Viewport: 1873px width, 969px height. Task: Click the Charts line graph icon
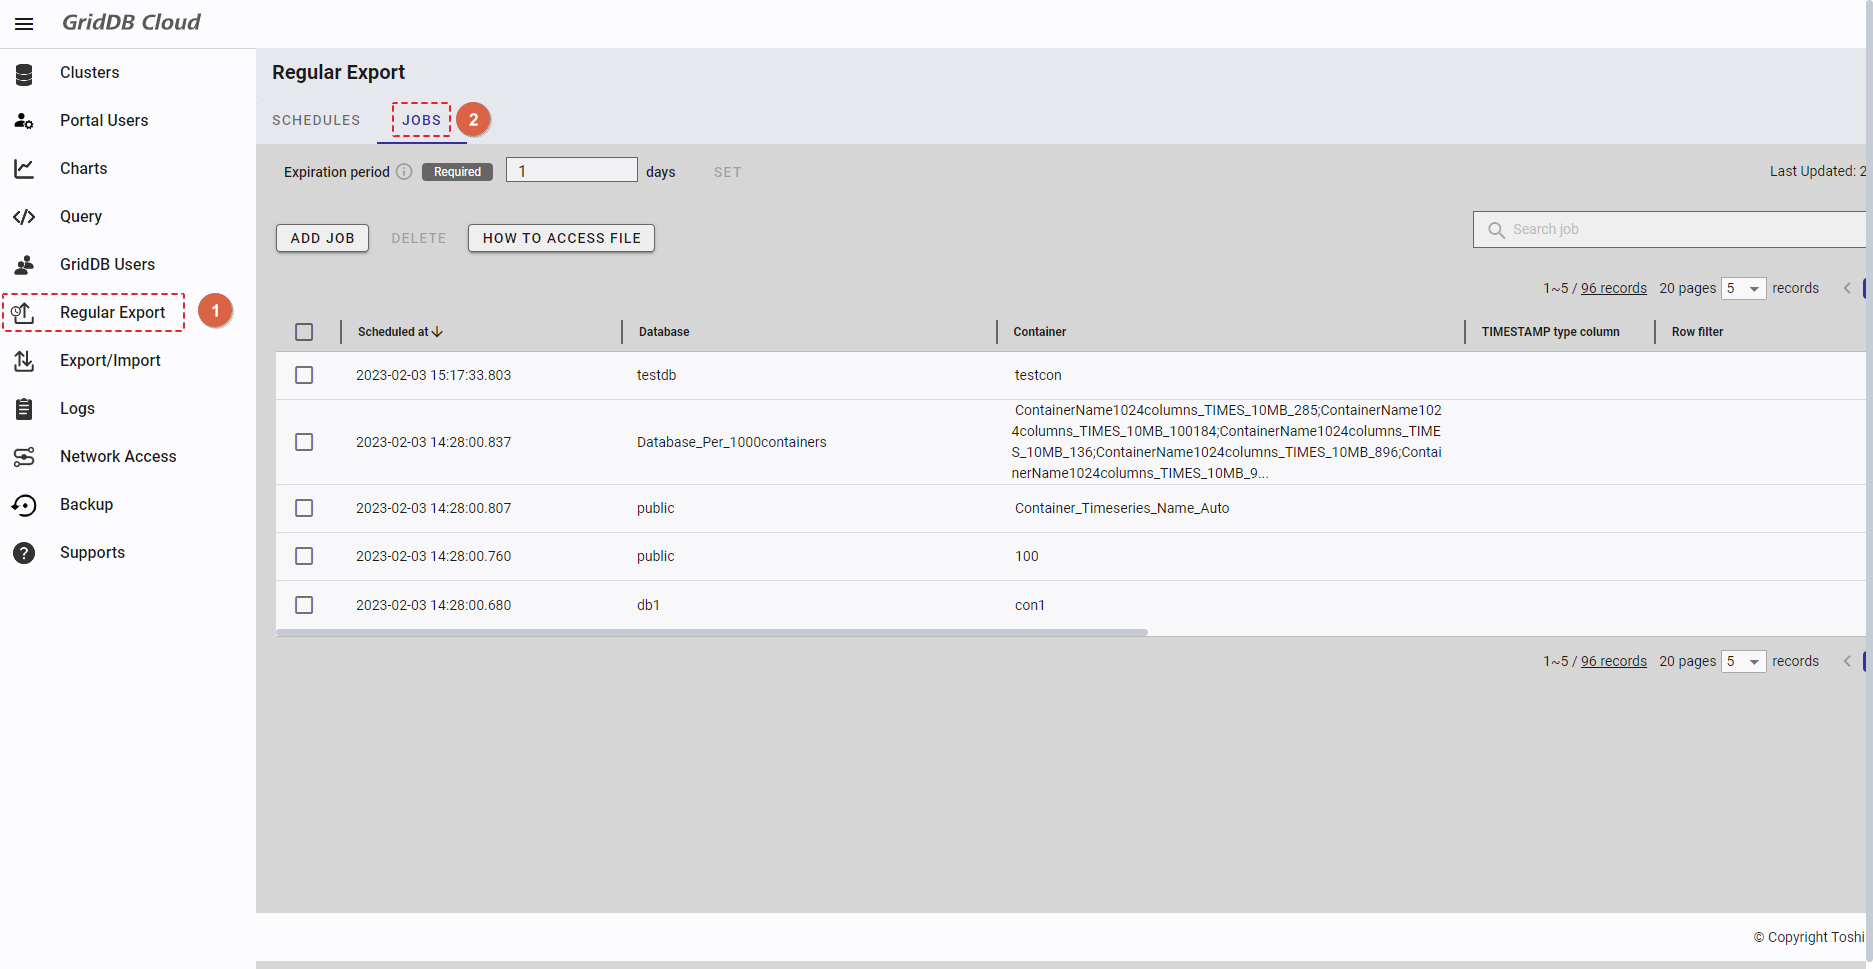(24, 169)
